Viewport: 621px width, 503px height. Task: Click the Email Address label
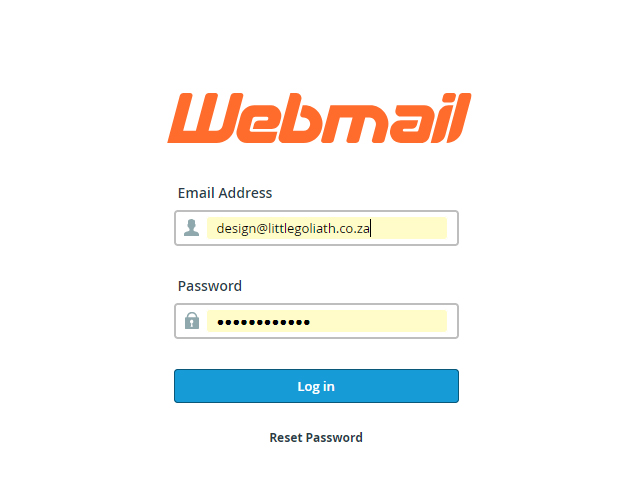[225, 193]
